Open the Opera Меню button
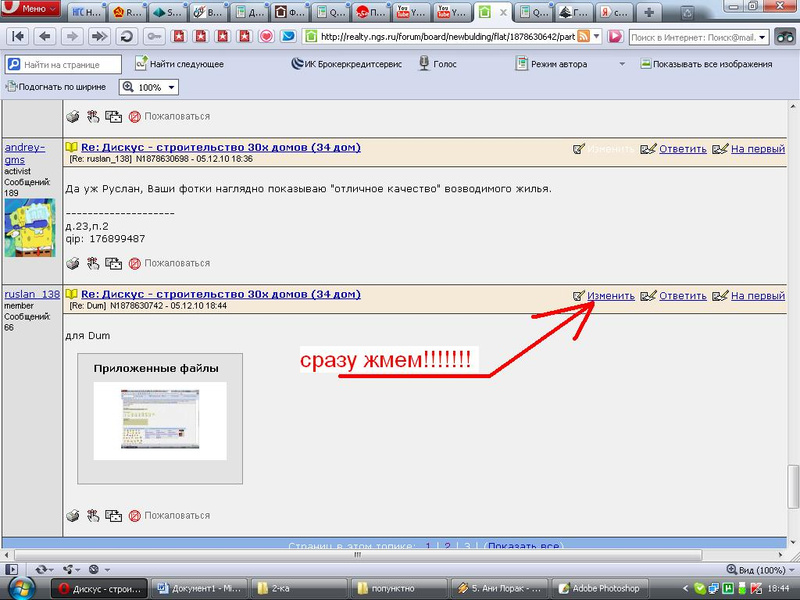The image size is (800, 600). click(32, 9)
